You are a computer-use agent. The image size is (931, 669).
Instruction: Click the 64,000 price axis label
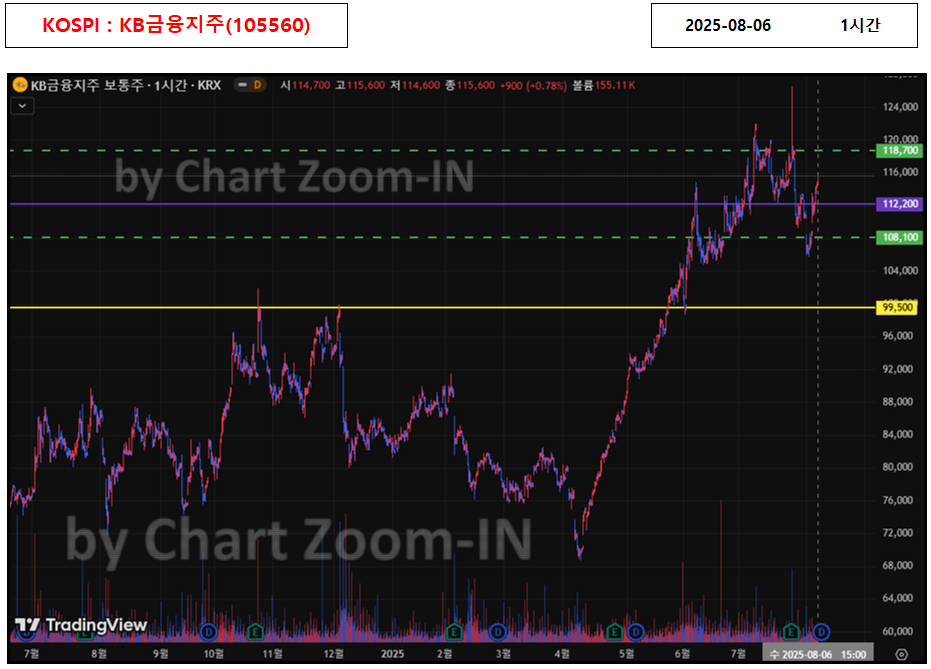coord(897,598)
